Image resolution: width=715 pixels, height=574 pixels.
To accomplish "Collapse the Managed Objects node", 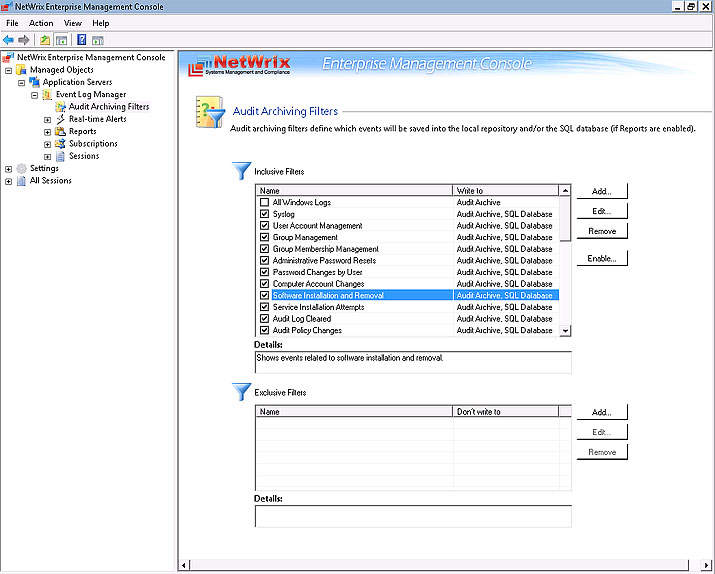I will coord(9,71).
